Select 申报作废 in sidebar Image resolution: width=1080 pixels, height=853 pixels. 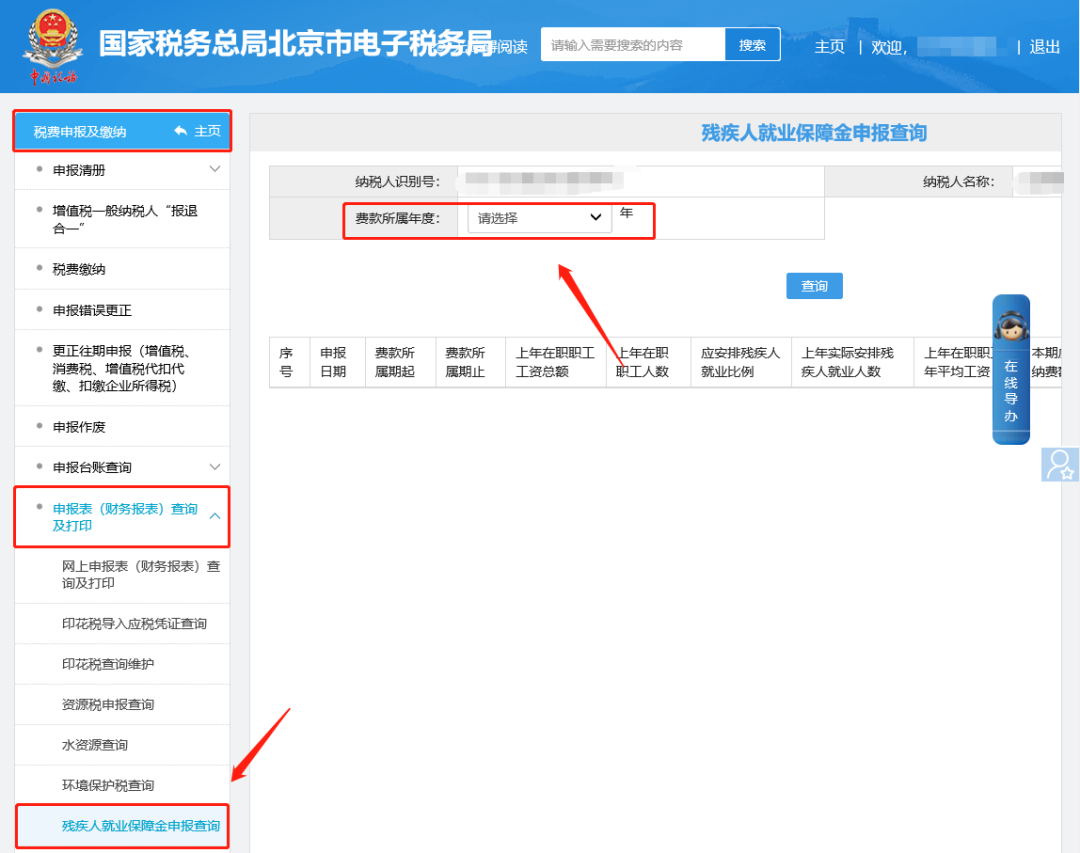(x=79, y=427)
